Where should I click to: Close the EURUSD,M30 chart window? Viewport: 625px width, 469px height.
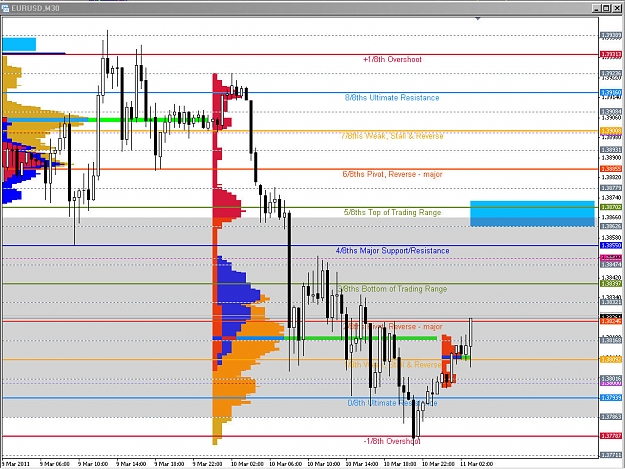point(616,8)
